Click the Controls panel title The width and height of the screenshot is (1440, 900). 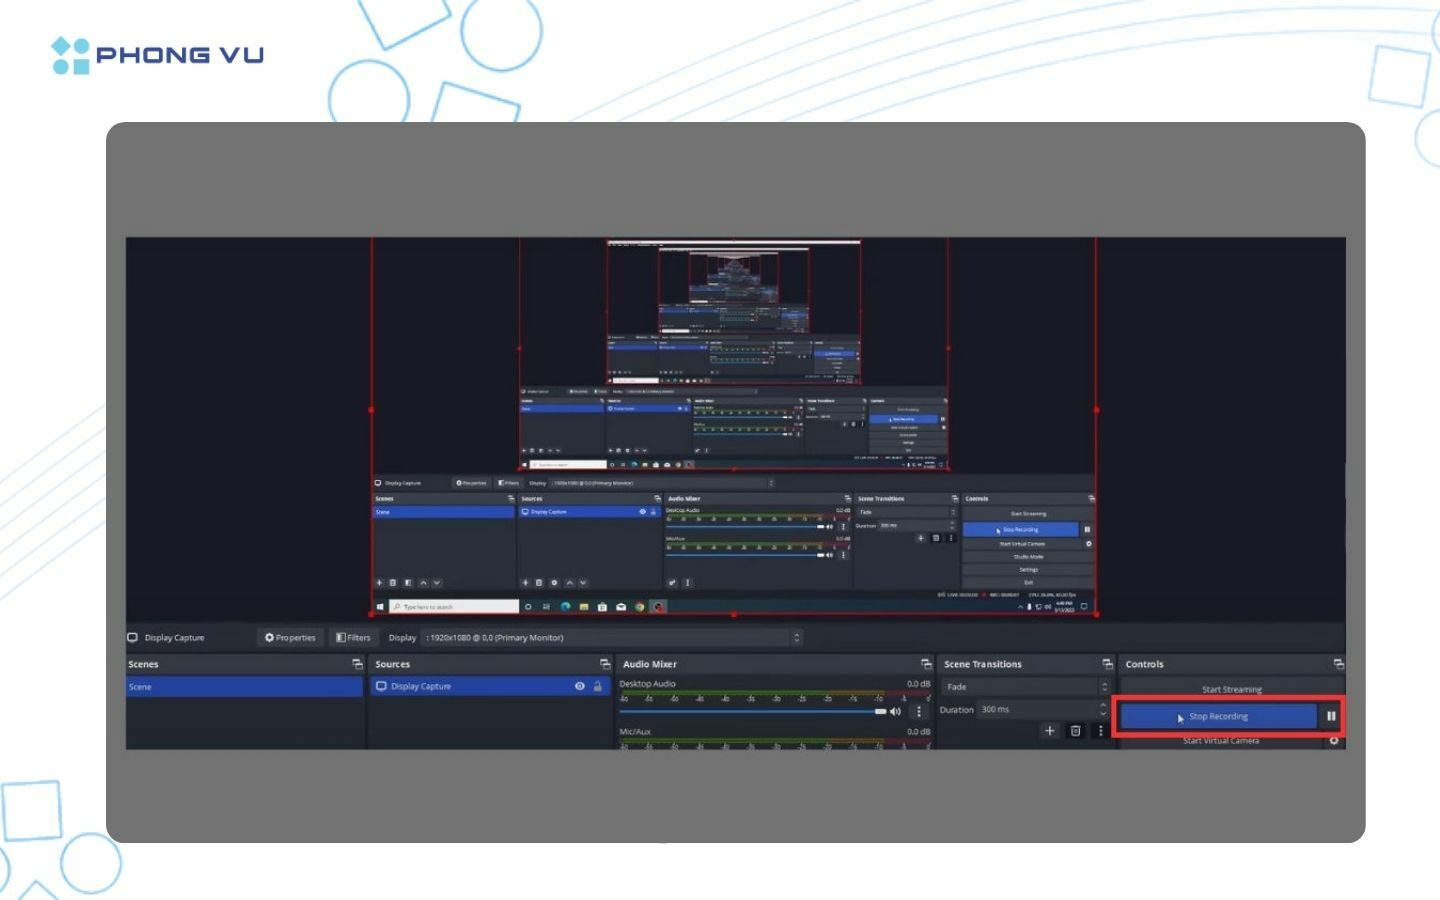coord(1144,664)
